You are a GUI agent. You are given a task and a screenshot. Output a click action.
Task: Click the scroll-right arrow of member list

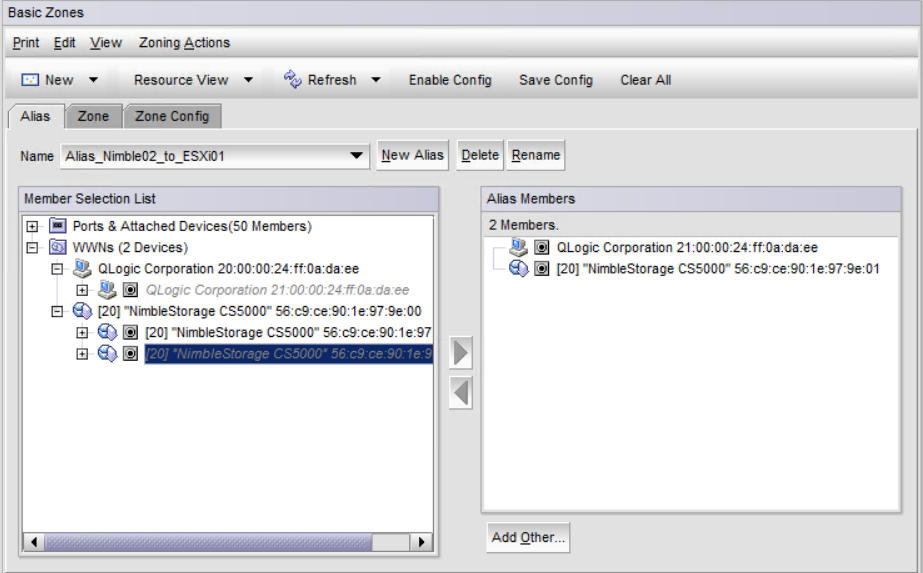click(x=421, y=542)
